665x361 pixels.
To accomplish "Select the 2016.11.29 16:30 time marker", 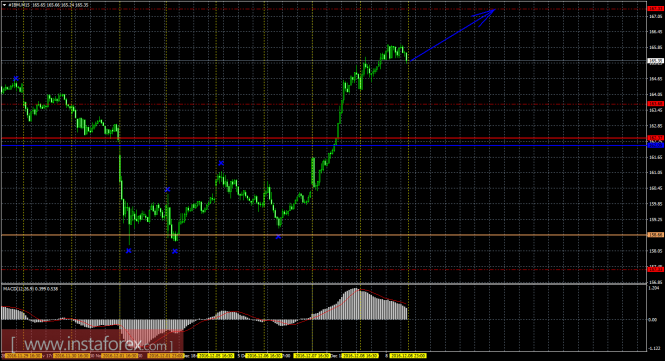I will (x=23, y=355).
